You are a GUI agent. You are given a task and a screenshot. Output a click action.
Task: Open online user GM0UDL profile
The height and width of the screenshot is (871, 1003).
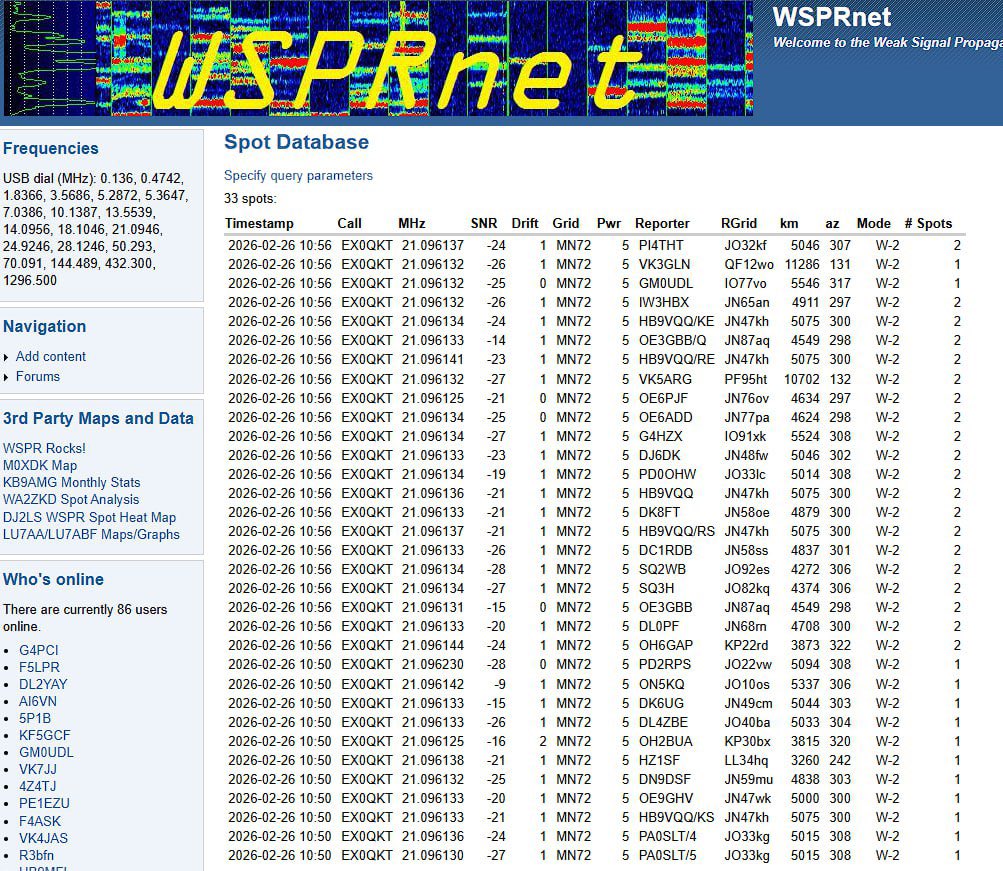[46, 752]
